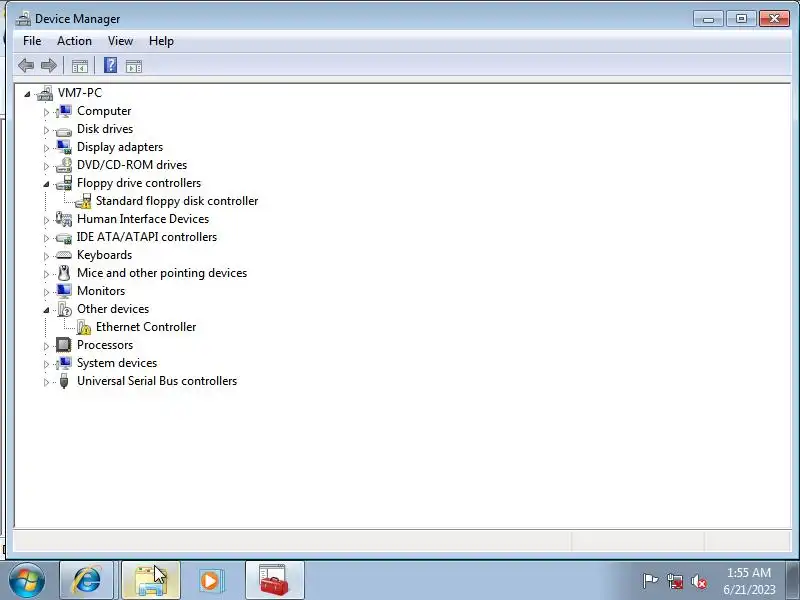Screen dimensions: 800x600
Task: Click the Disk drives category icon
Action: (x=64, y=130)
